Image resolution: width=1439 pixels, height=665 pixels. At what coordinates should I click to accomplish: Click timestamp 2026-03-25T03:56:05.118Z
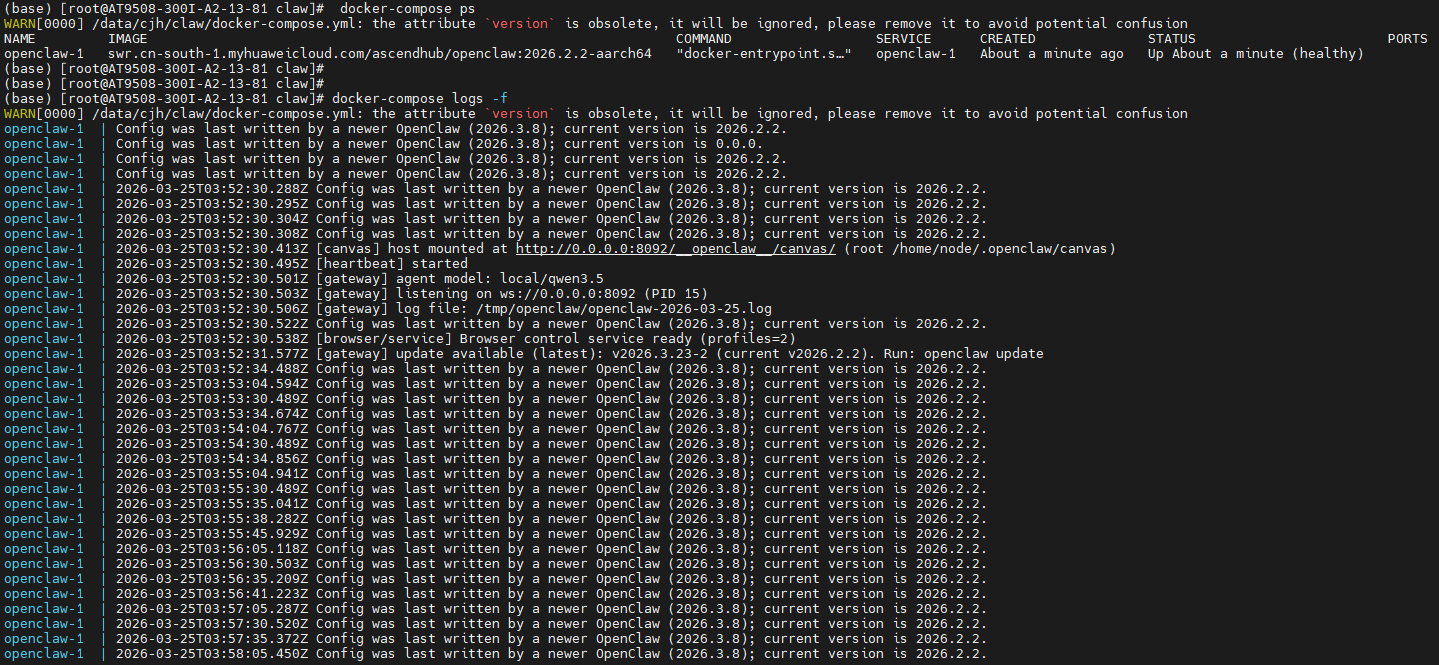pos(212,549)
